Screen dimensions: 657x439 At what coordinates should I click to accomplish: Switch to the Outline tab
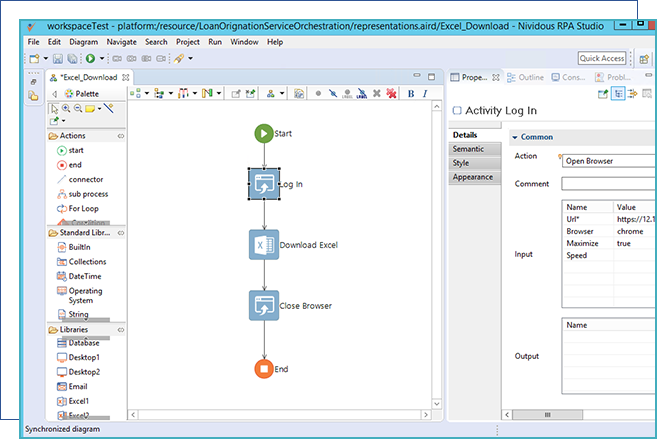pyautogui.click(x=525, y=77)
